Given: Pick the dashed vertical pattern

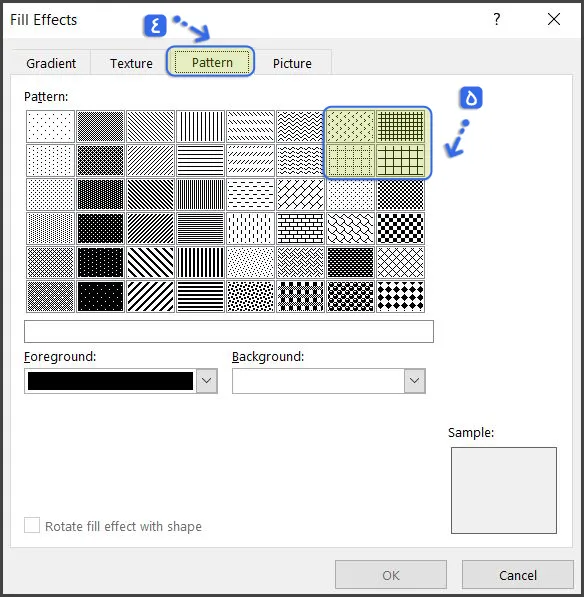Looking at the screenshot, I should point(251,228).
